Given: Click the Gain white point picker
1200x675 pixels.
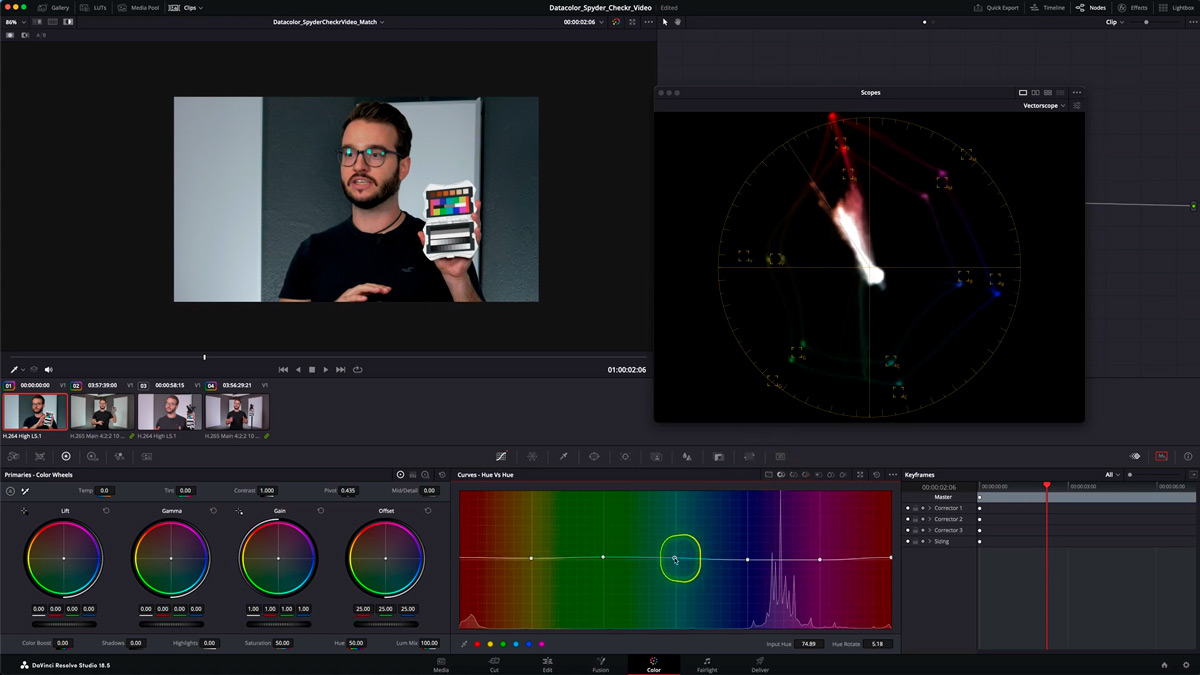Looking at the screenshot, I should [239, 511].
